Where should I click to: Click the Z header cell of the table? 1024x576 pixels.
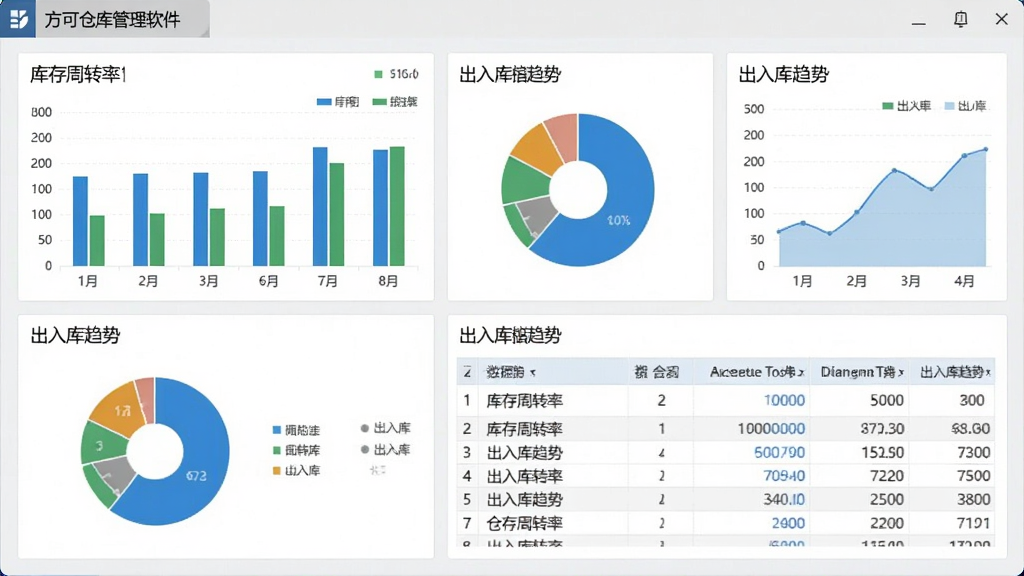(467, 372)
